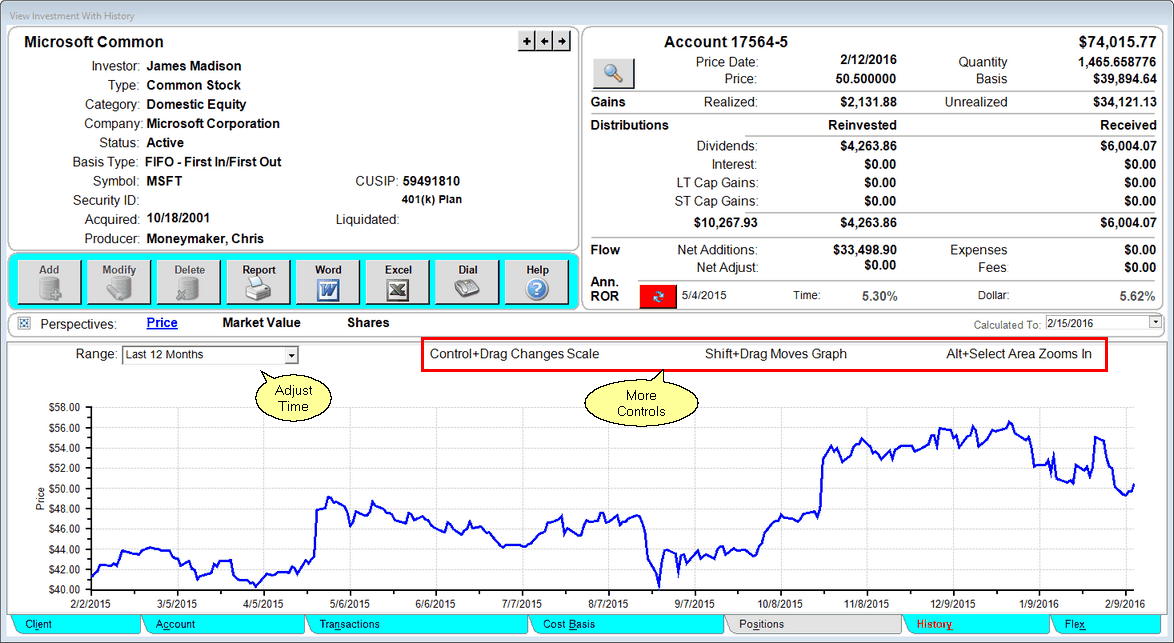This screenshot has width=1174, height=643.
Task: Select the Price perspective link
Action: [162, 323]
